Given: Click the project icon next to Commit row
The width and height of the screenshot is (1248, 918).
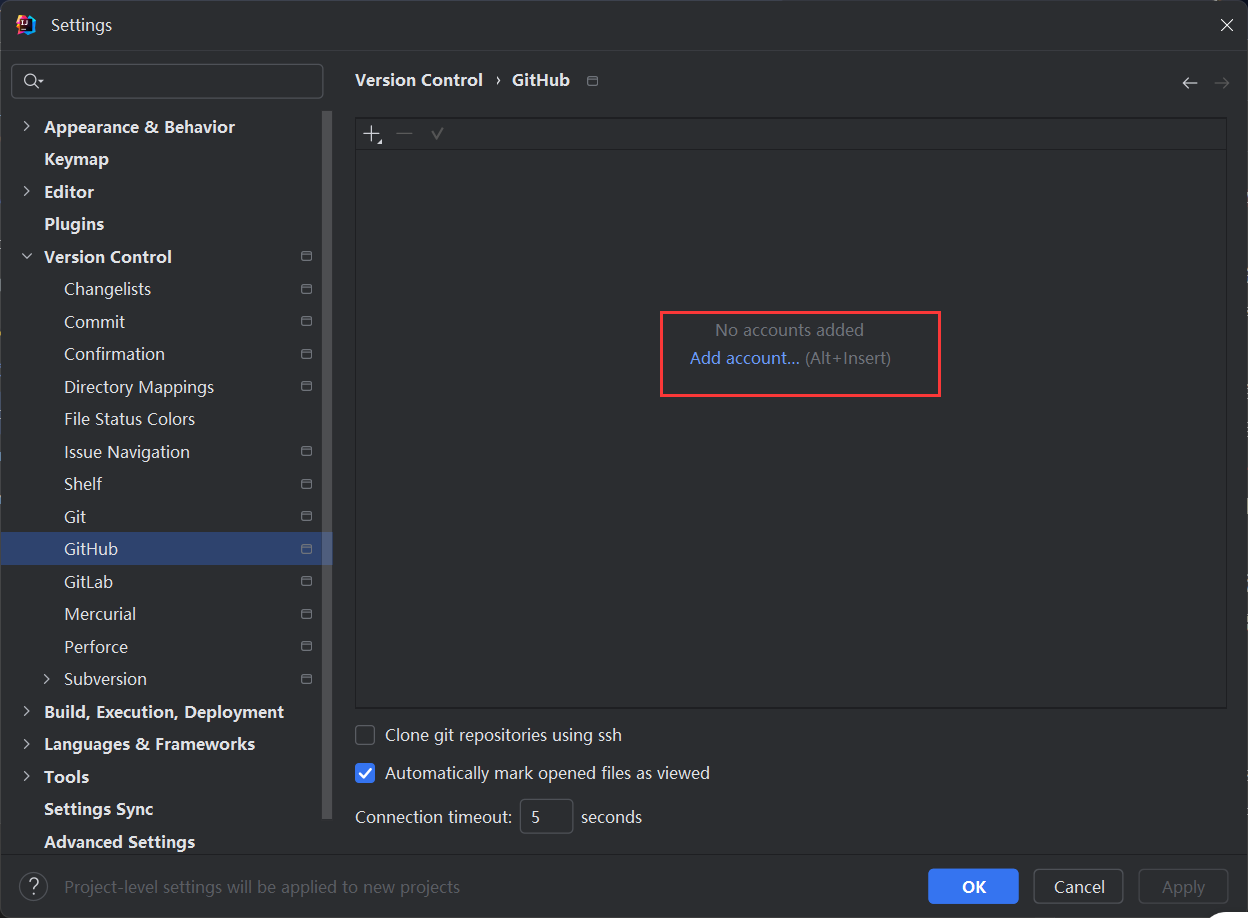Looking at the screenshot, I should (x=307, y=322).
